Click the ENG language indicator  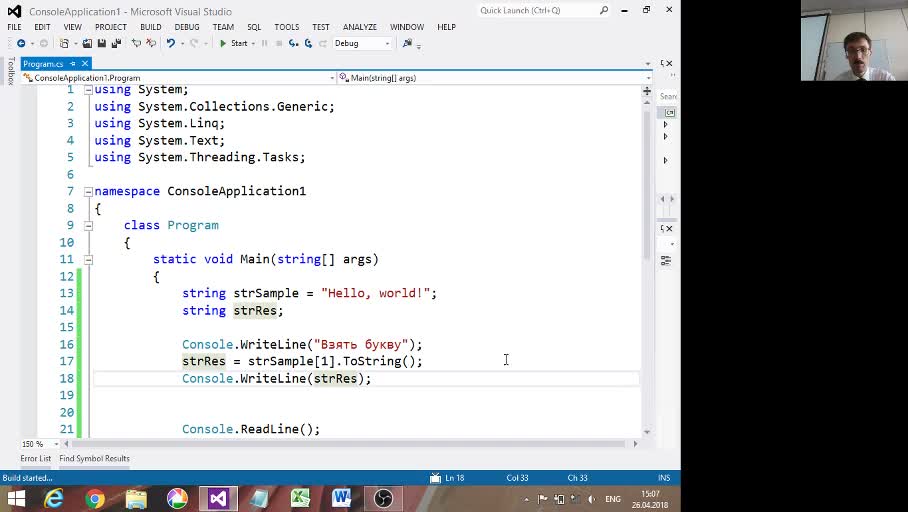pyautogui.click(x=613, y=499)
